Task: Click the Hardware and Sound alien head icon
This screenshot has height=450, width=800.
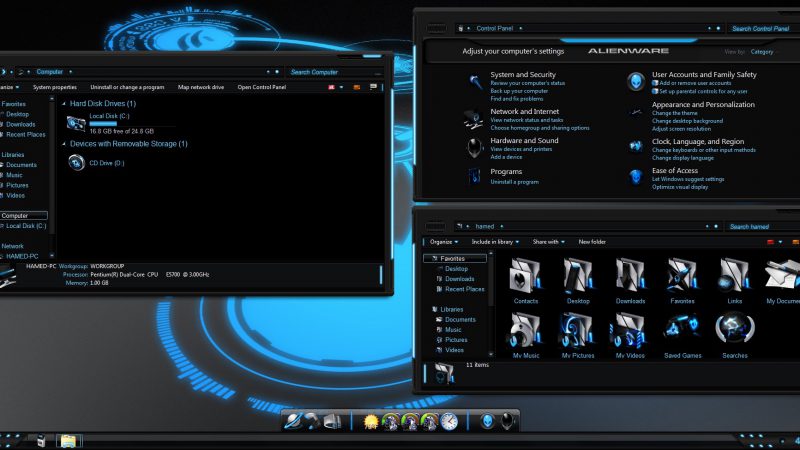Action: (x=474, y=147)
